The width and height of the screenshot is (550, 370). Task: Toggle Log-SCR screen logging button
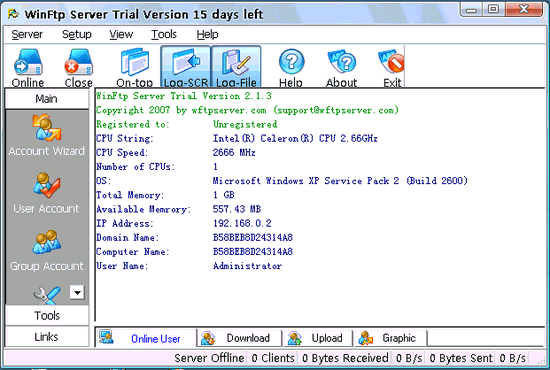point(186,67)
